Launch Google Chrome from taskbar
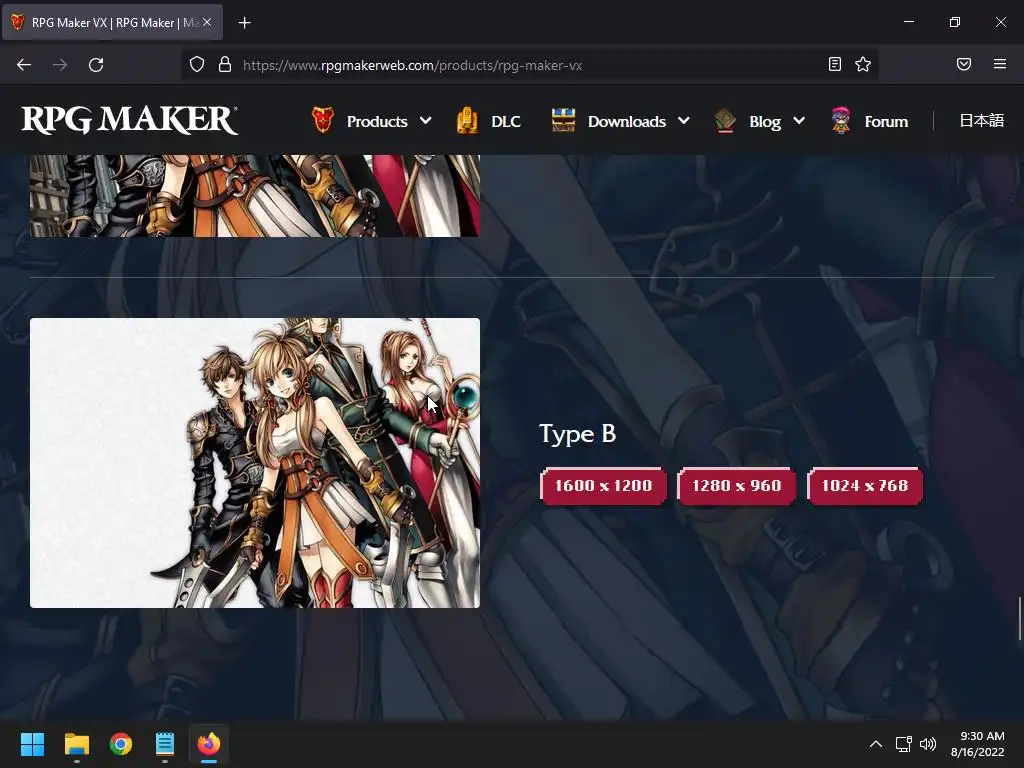 tap(121, 744)
